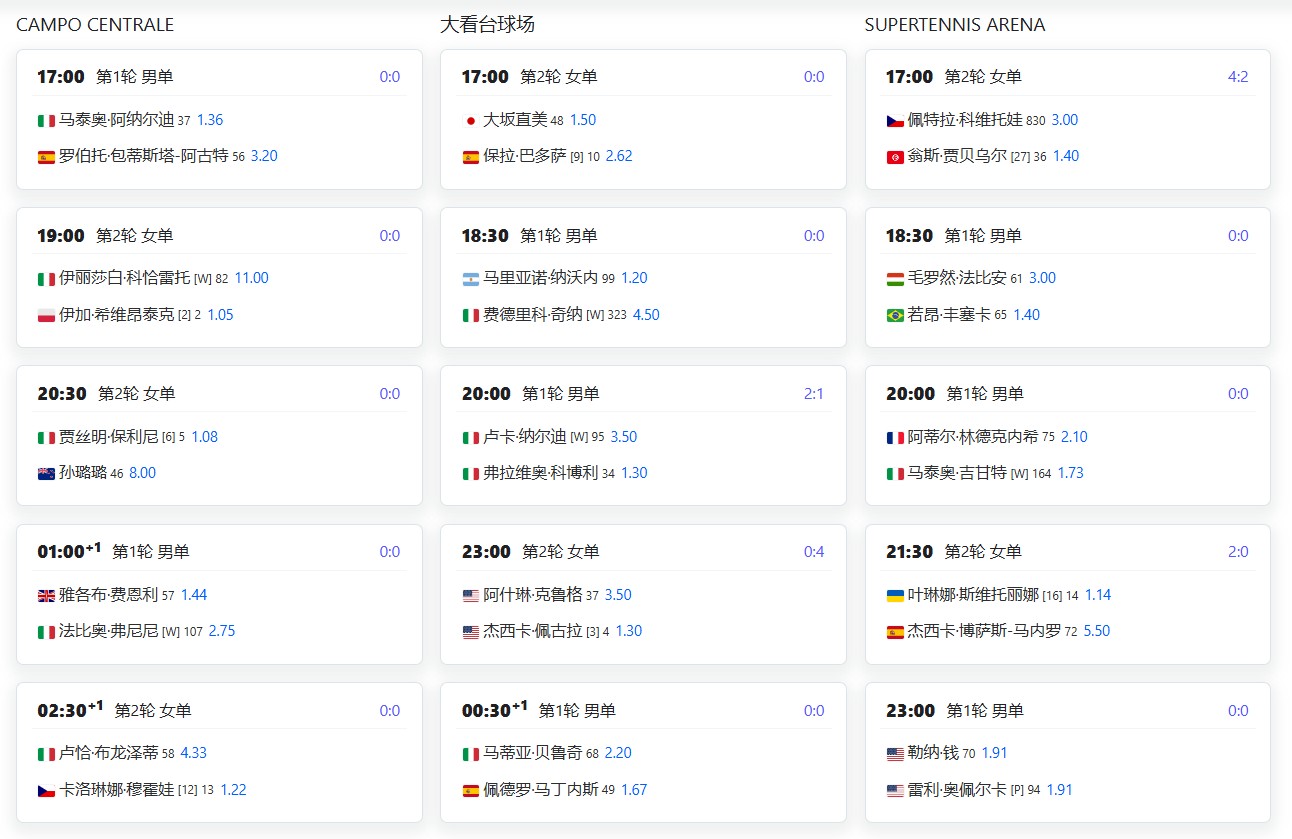Open player 贾丝明·保利尼's name link
Viewport: 1292px width, 839px height.
tap(109, 437)
